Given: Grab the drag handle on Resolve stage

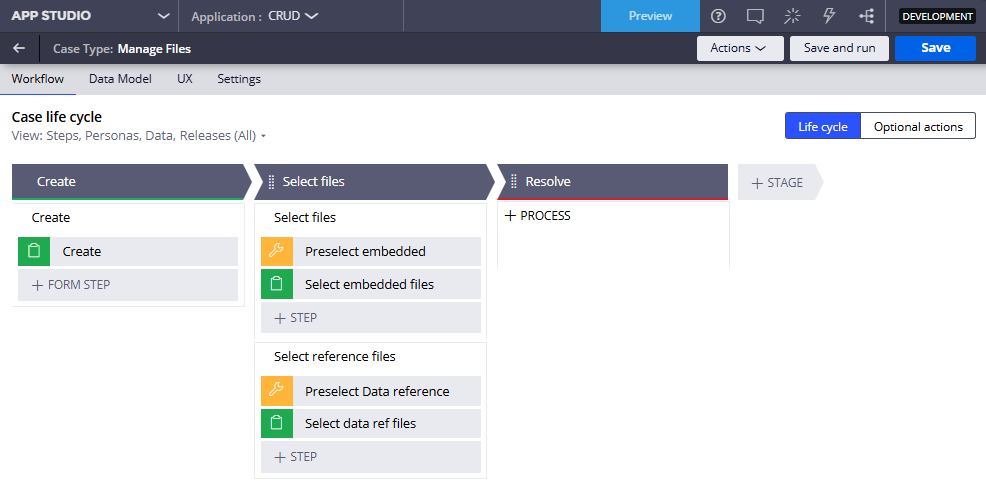Looking at the screenshot, I should pos(514,182).
